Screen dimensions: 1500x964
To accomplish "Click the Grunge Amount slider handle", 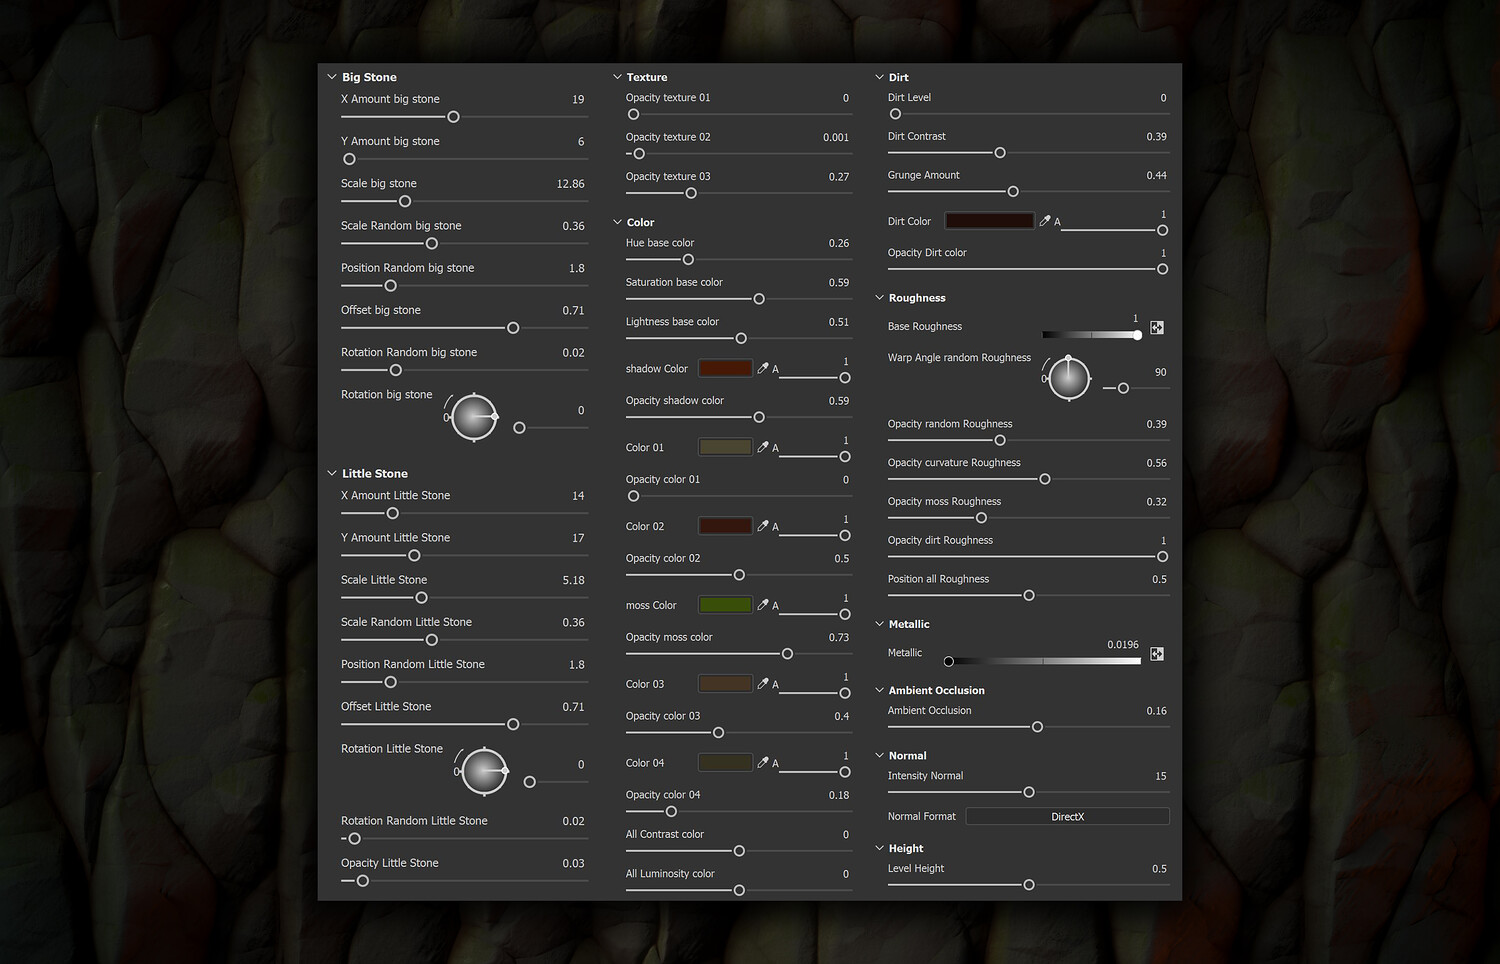I will (1013, 191).
